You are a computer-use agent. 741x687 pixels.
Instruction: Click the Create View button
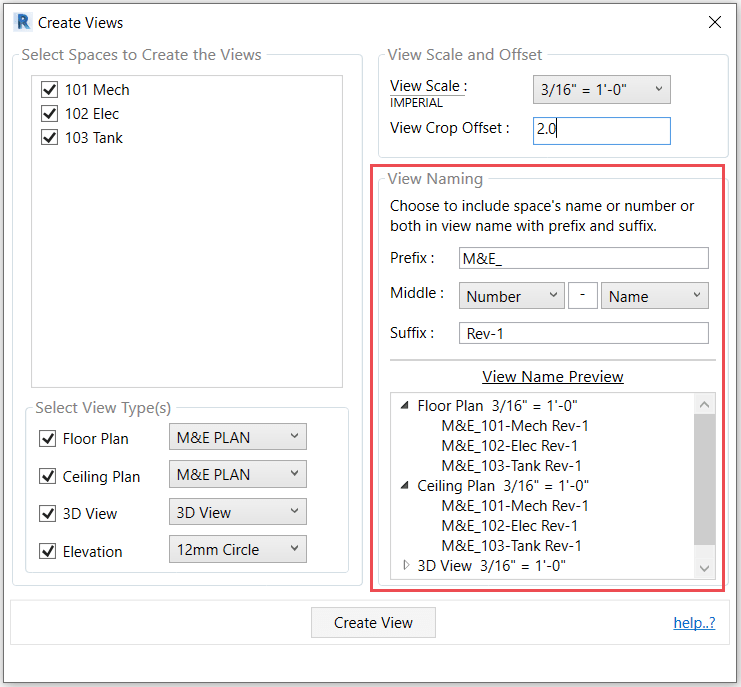(373, 622)
